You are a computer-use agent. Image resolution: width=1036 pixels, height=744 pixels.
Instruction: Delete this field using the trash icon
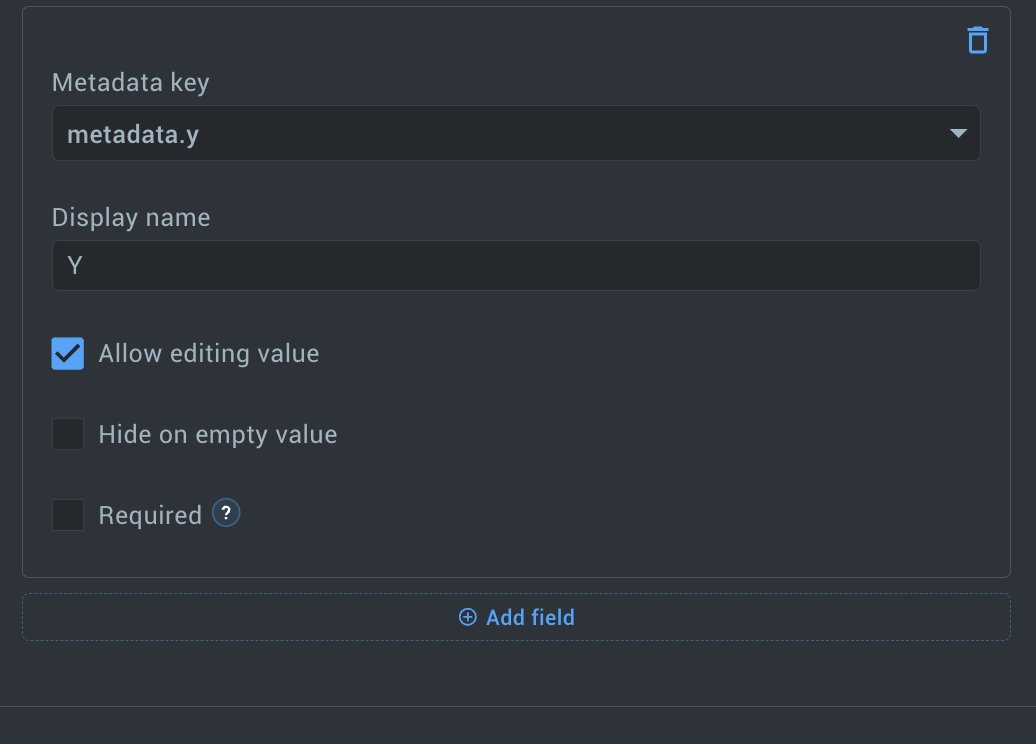(x=978, y=40)
